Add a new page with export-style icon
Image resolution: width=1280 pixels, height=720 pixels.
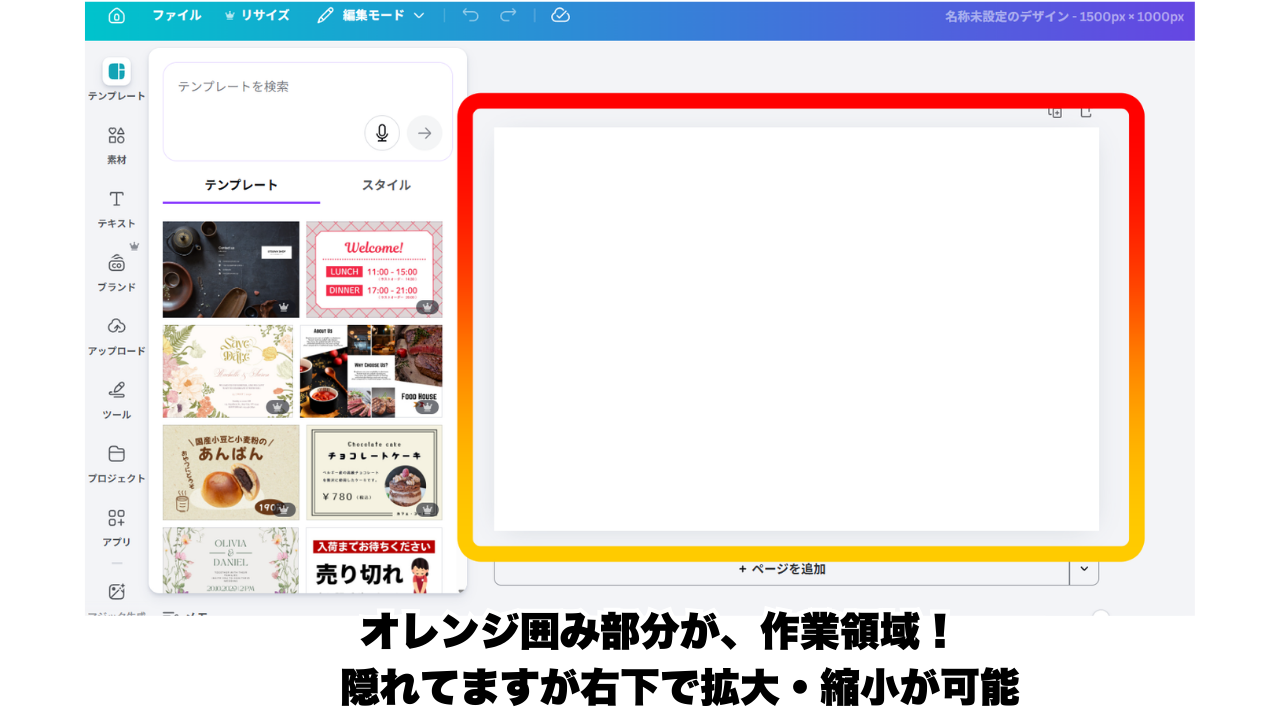1086,113
